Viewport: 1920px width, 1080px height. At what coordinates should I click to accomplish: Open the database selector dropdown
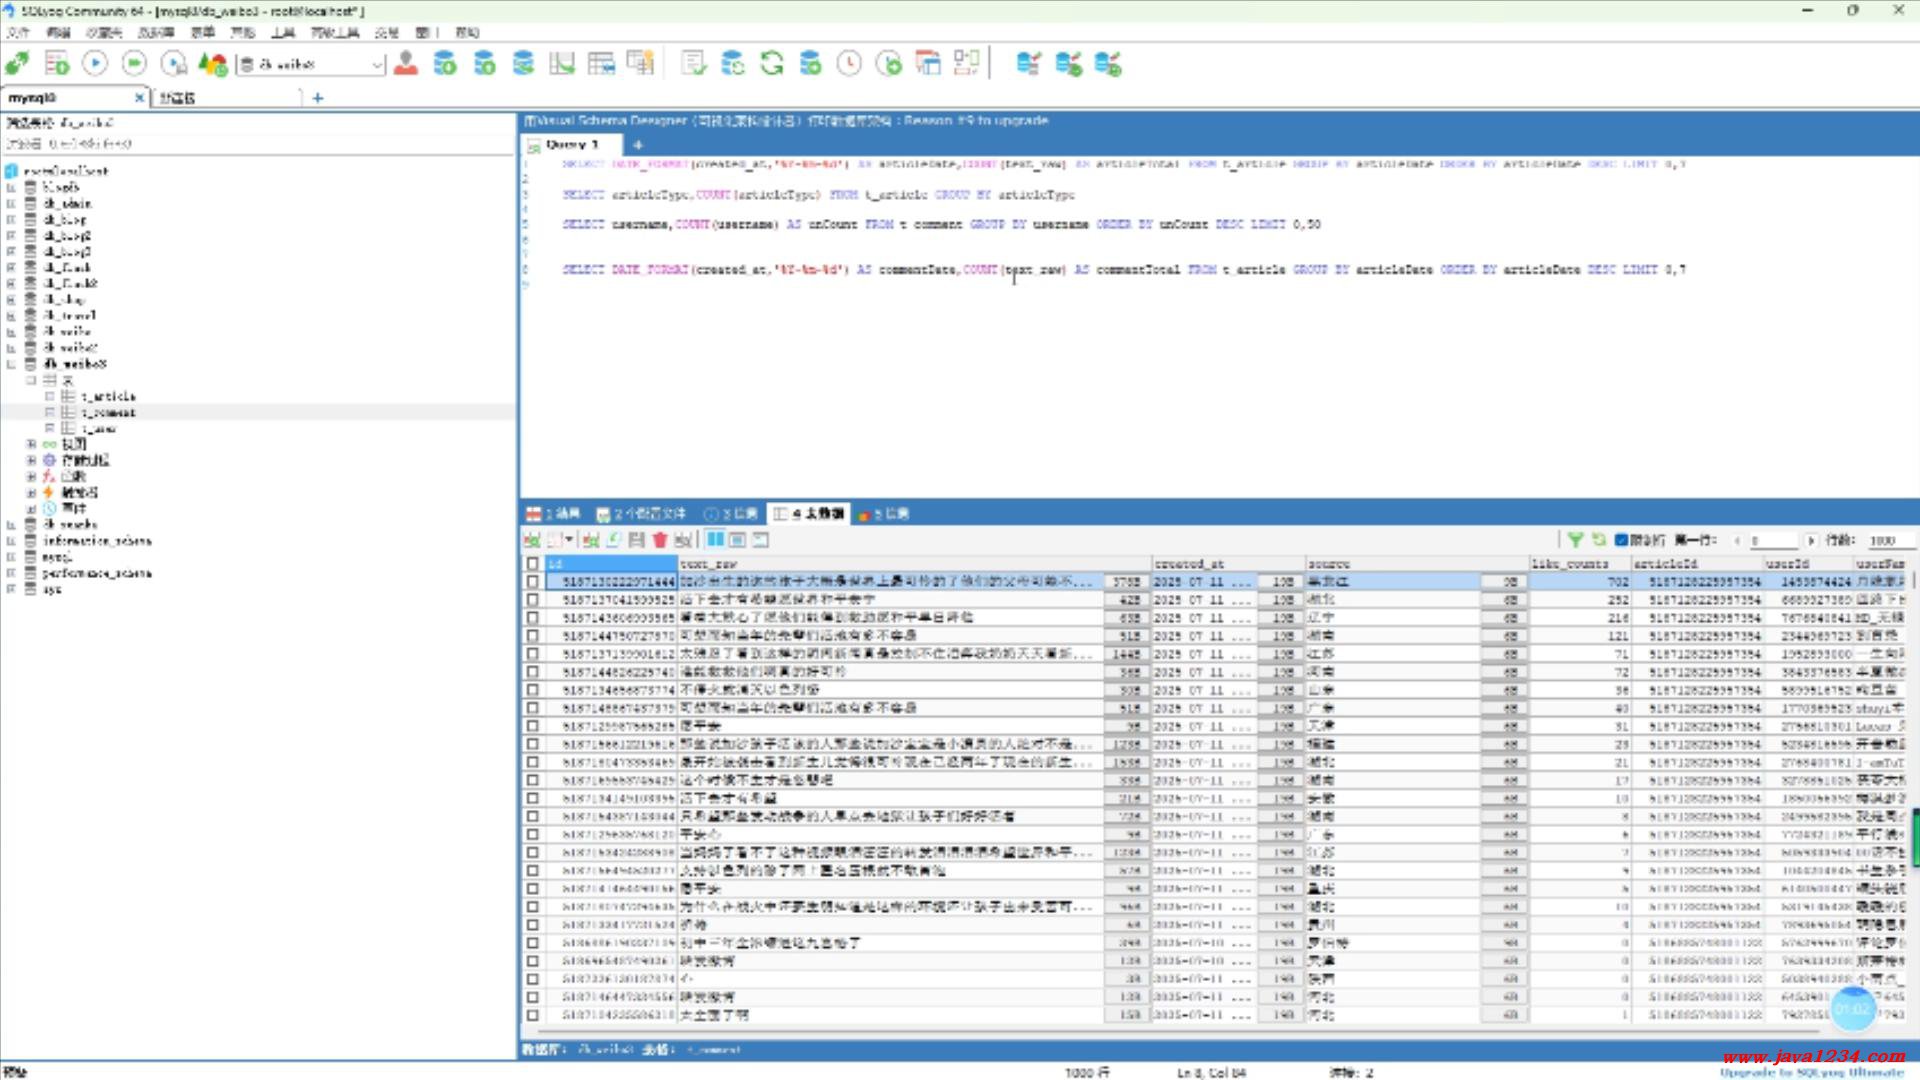[x=377, y=64]
